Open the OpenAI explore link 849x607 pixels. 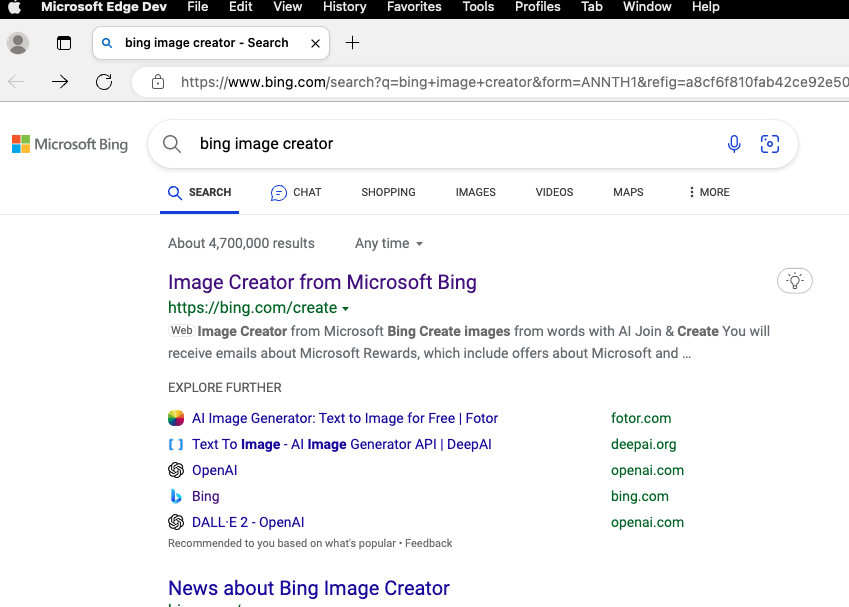(214, 470)
